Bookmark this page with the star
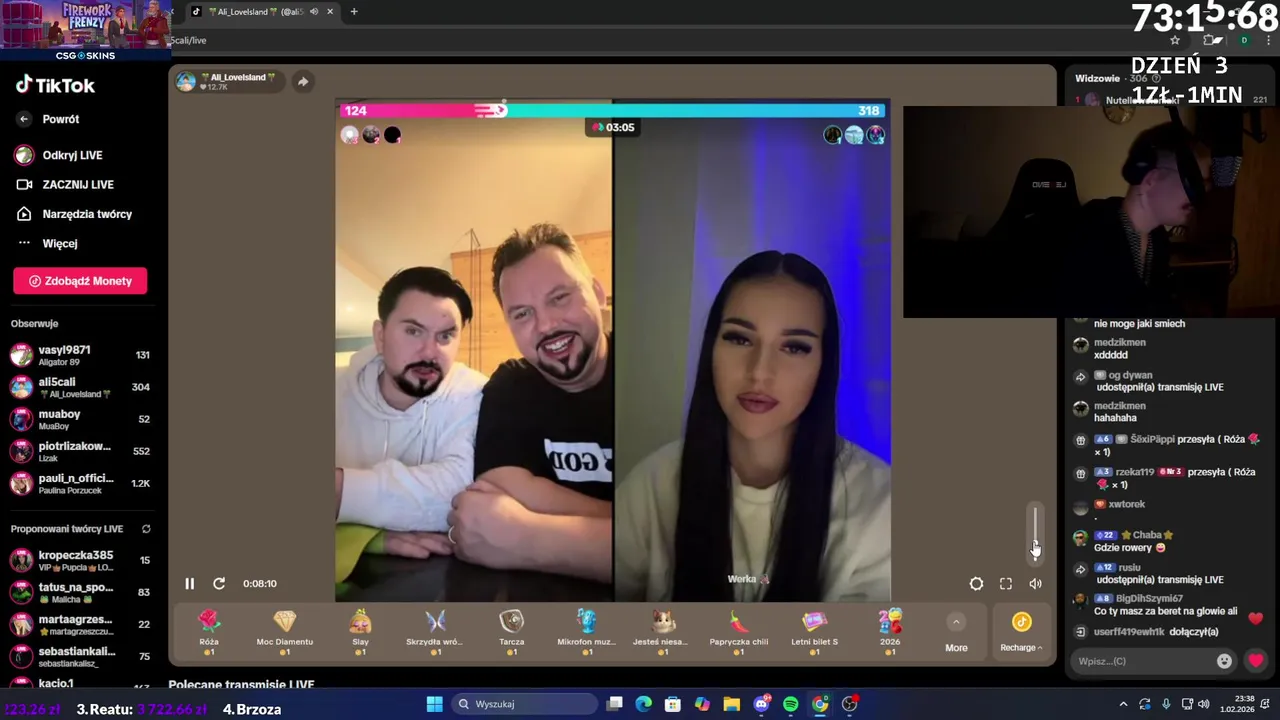Screen dimensions: 1280x720 point(1175,40)
